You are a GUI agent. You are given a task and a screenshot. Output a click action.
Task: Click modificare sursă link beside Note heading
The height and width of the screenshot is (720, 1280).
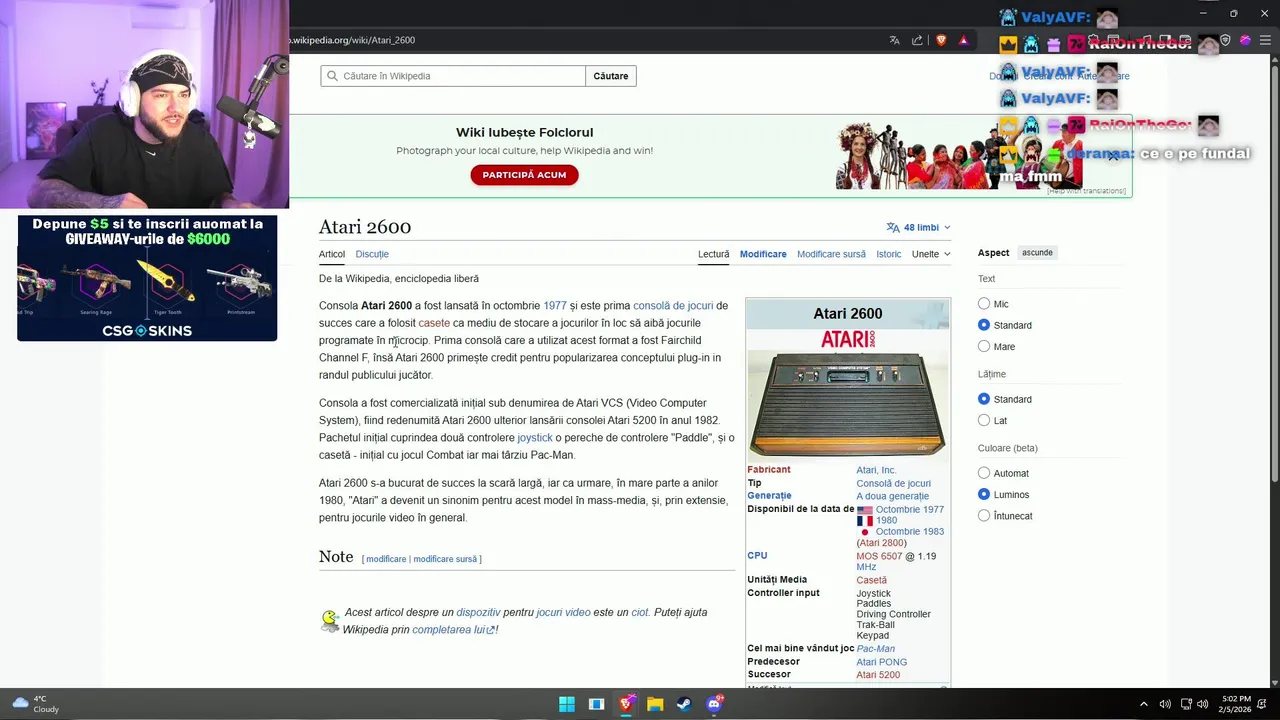click(x=445, y=559)
